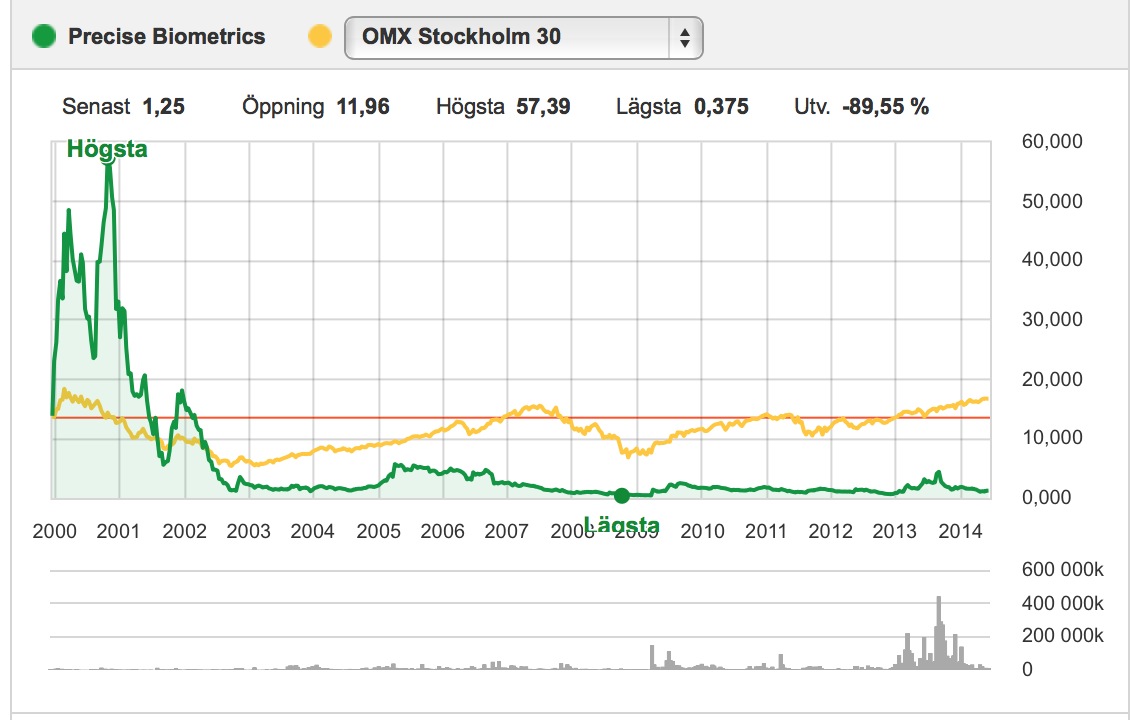Image resolution: width=1130 pixels, height=720 pixels.
Task: Click the 2000 year label on x-axis
Action: (54, 531)
